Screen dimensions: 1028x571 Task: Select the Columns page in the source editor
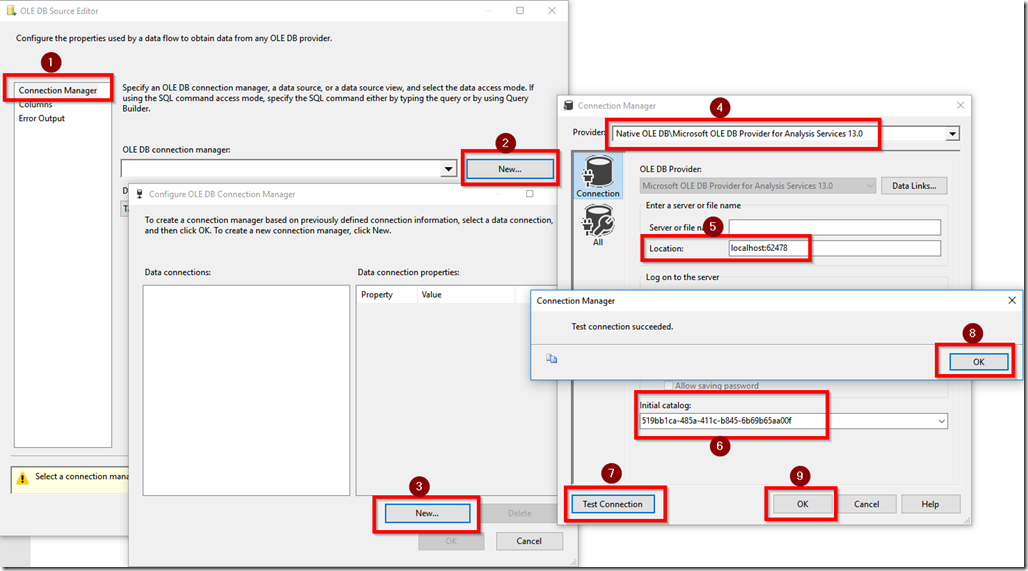point(35,104)
